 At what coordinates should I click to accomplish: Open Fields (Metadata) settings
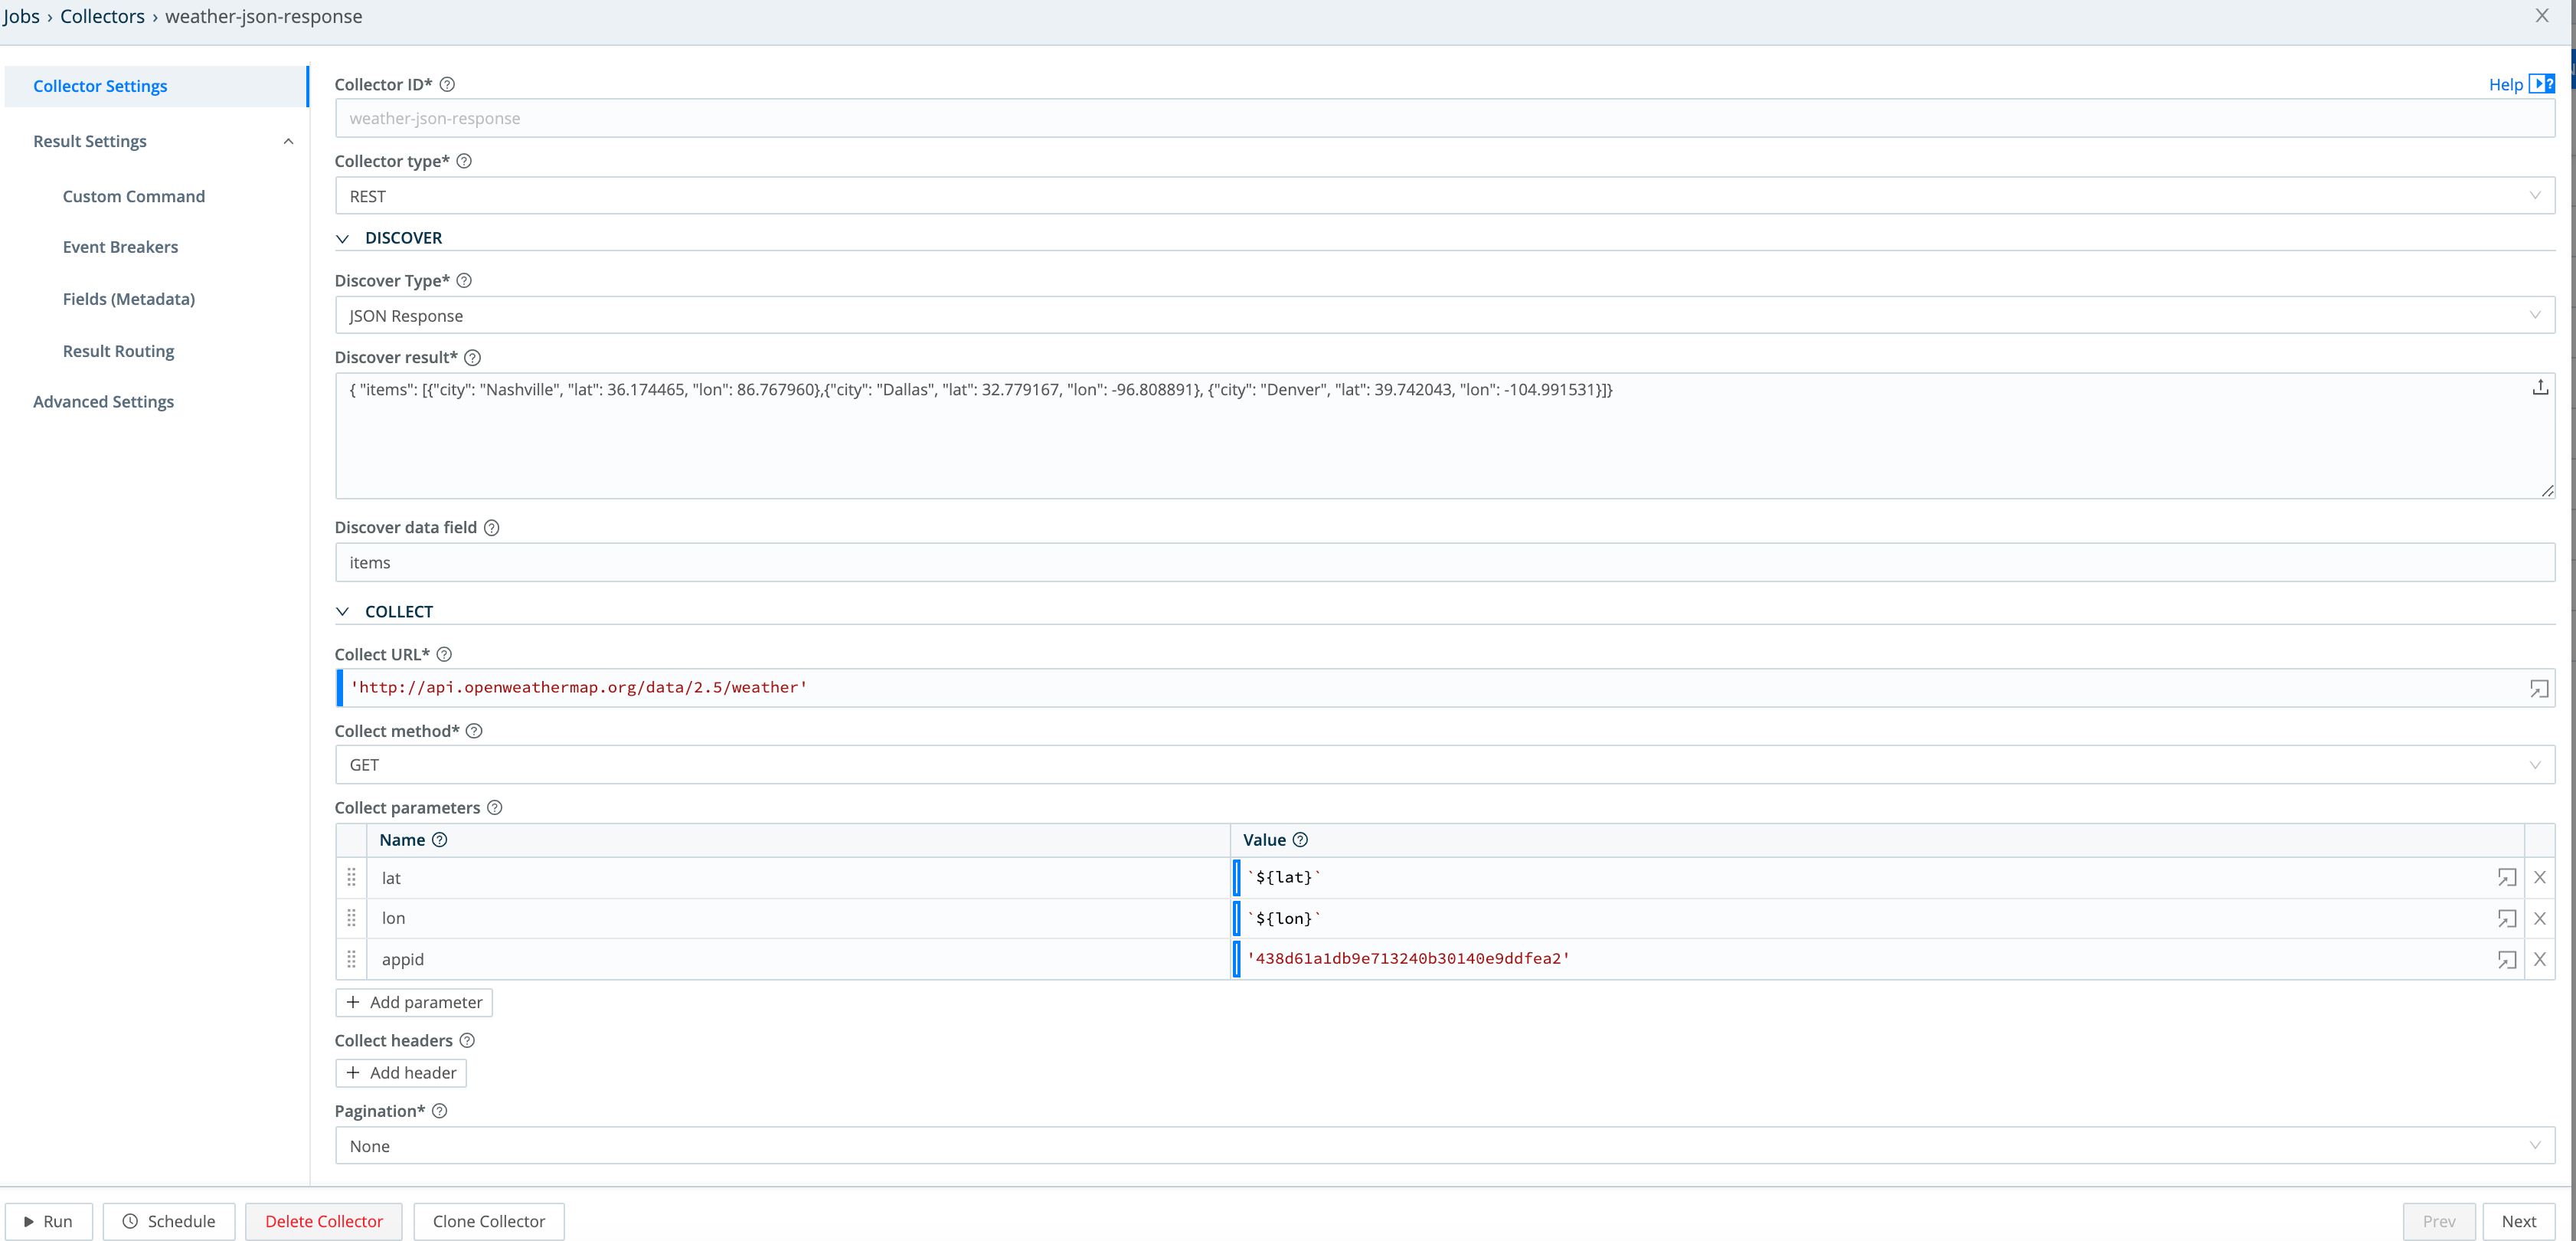pos(129,299)
